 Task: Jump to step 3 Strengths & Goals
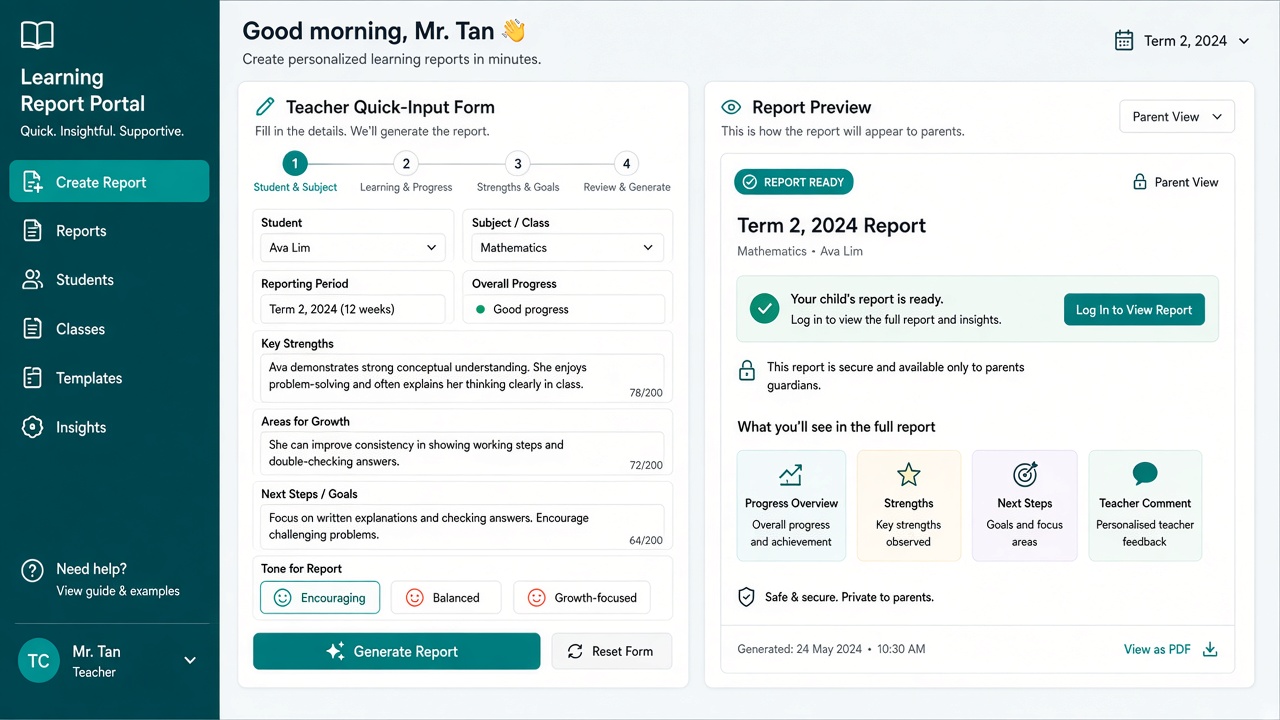pyautogui.click(x=518, y=172)
